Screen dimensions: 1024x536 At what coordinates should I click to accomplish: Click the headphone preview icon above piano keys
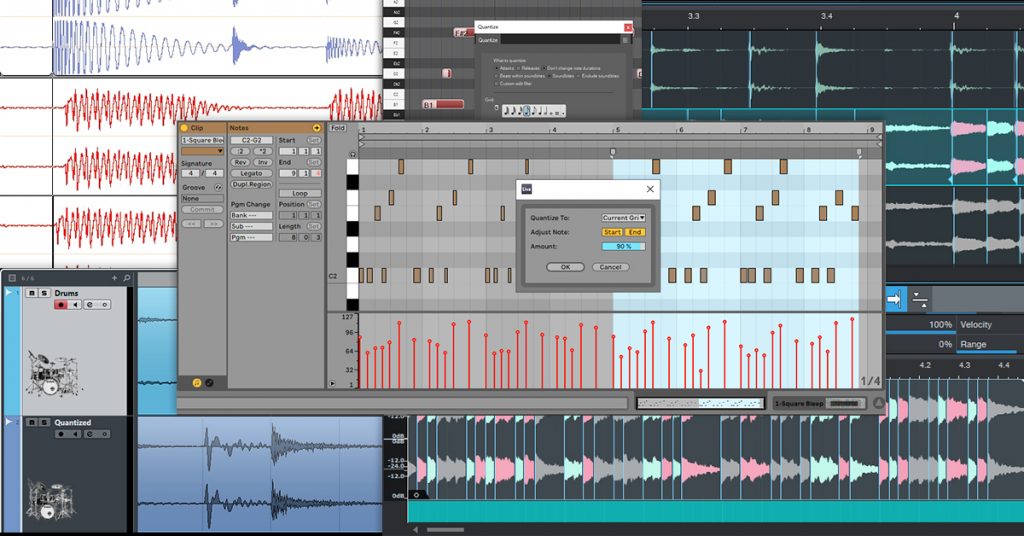coord(353,154)
